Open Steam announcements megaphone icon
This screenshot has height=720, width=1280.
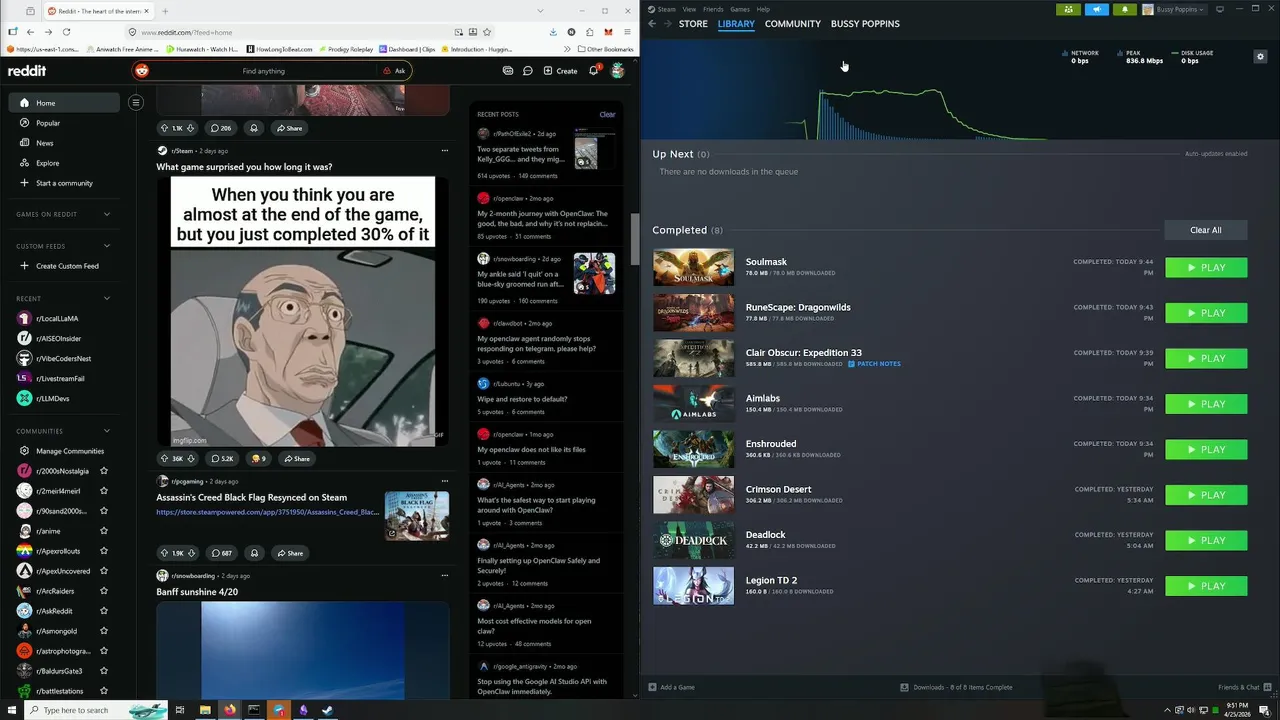pyautogui.click(x=1096, y=9)
